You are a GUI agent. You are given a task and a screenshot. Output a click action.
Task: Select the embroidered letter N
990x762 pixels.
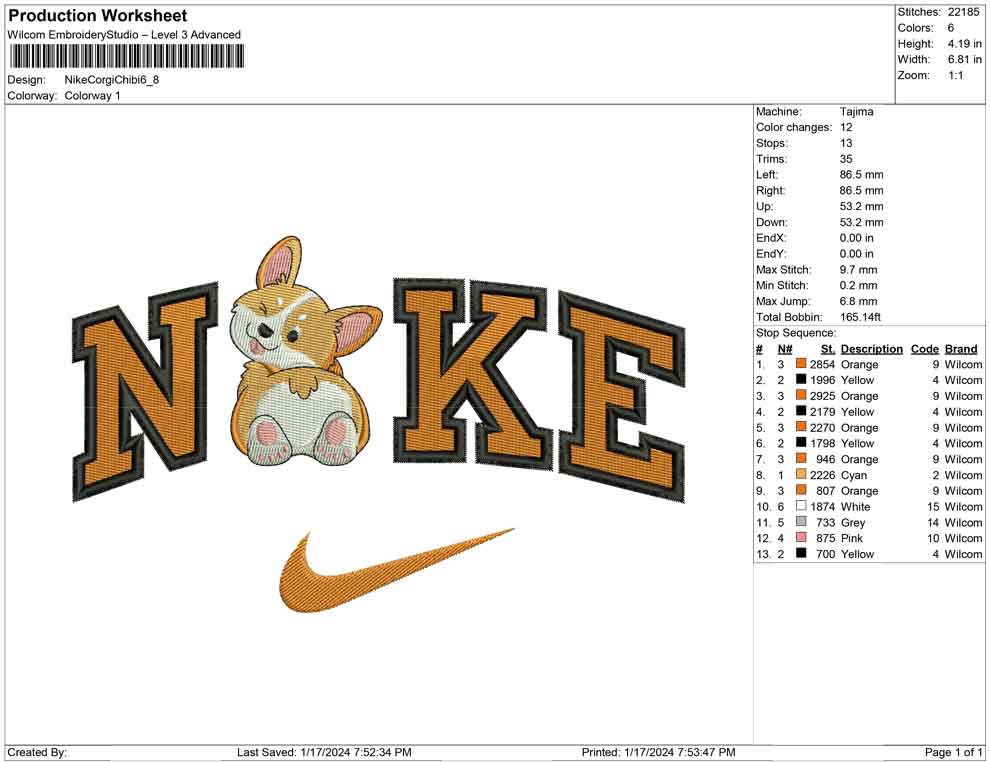point(146,391)
